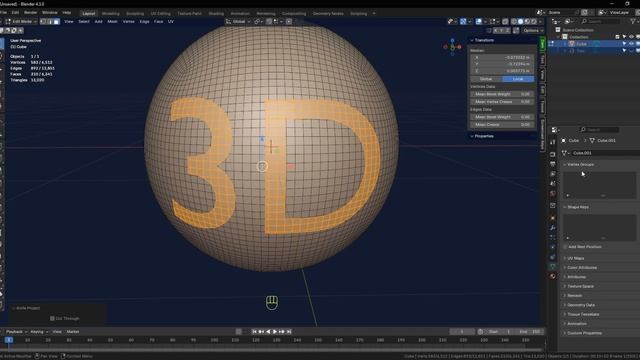Switch to solid viewport shading
Viewport: 640px width, 360px height.
[x=520, y=21]
